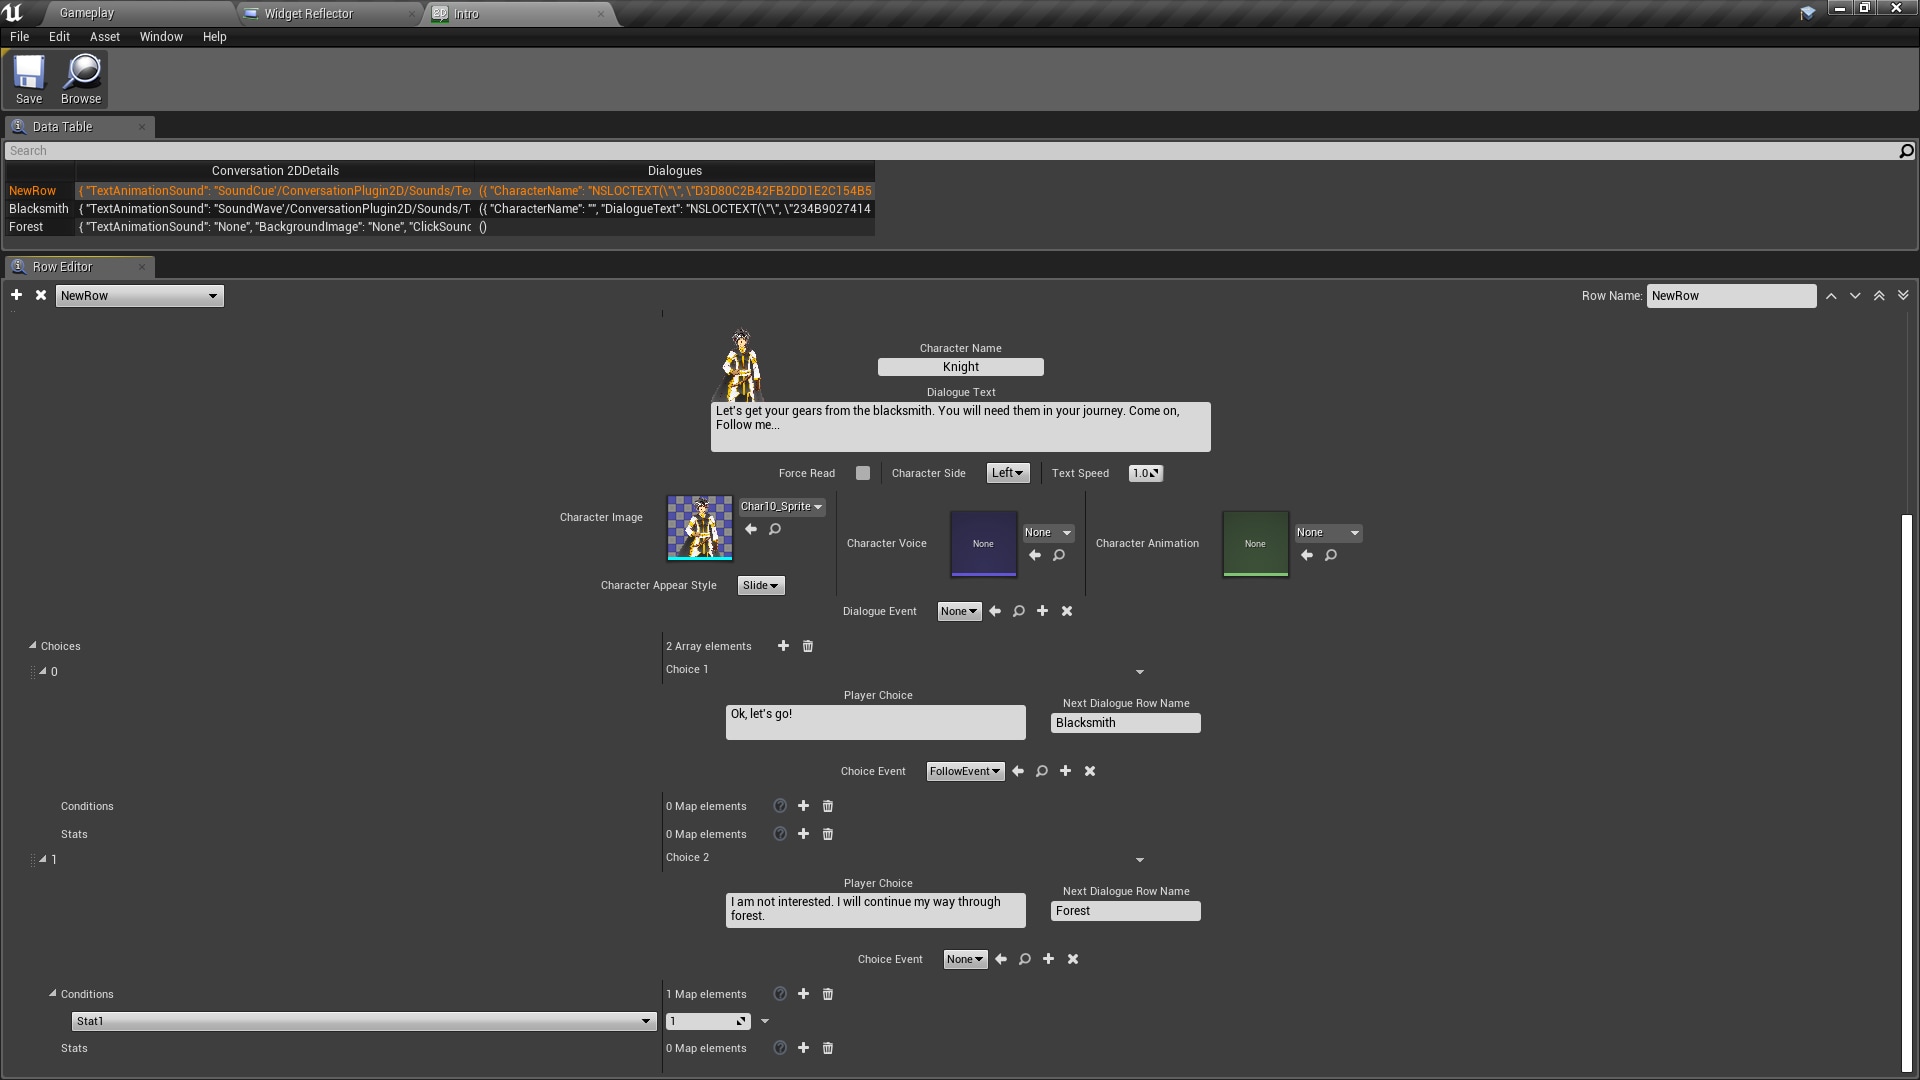Clear the Dialogue Event with X icon
This screenshot has height=1080, width=1920.
point(1067,611)
